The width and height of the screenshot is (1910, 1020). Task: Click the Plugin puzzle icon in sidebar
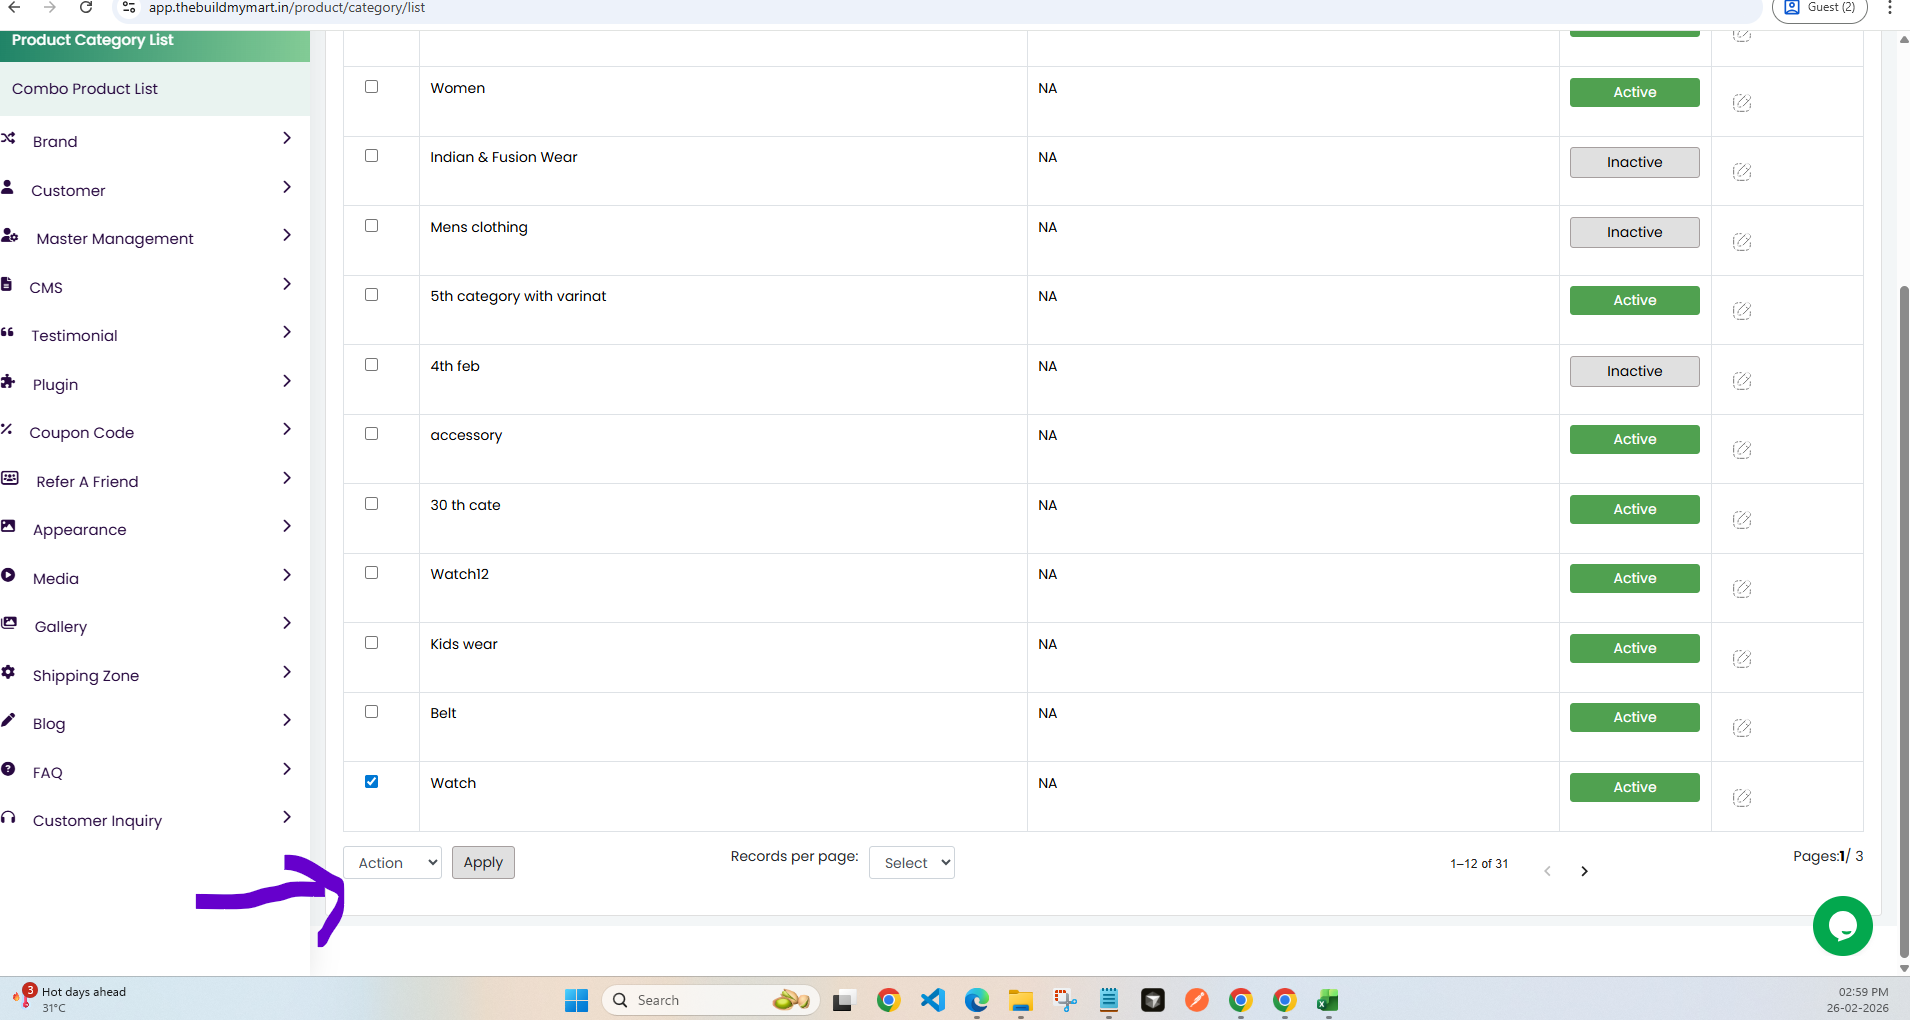pos(8,382)
